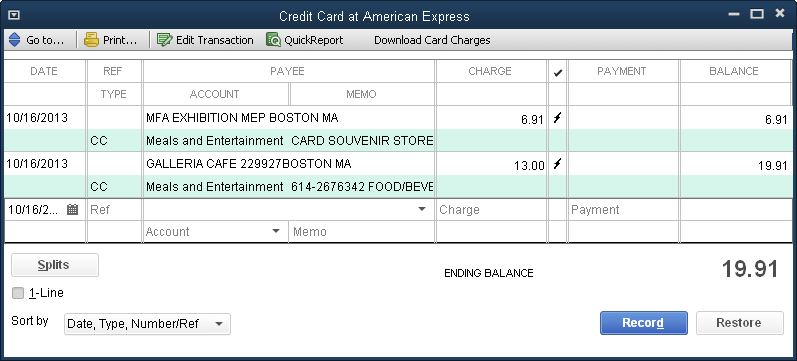
Task: Click Download Card Charges in toolbar
Action: (x=432, y=40)
